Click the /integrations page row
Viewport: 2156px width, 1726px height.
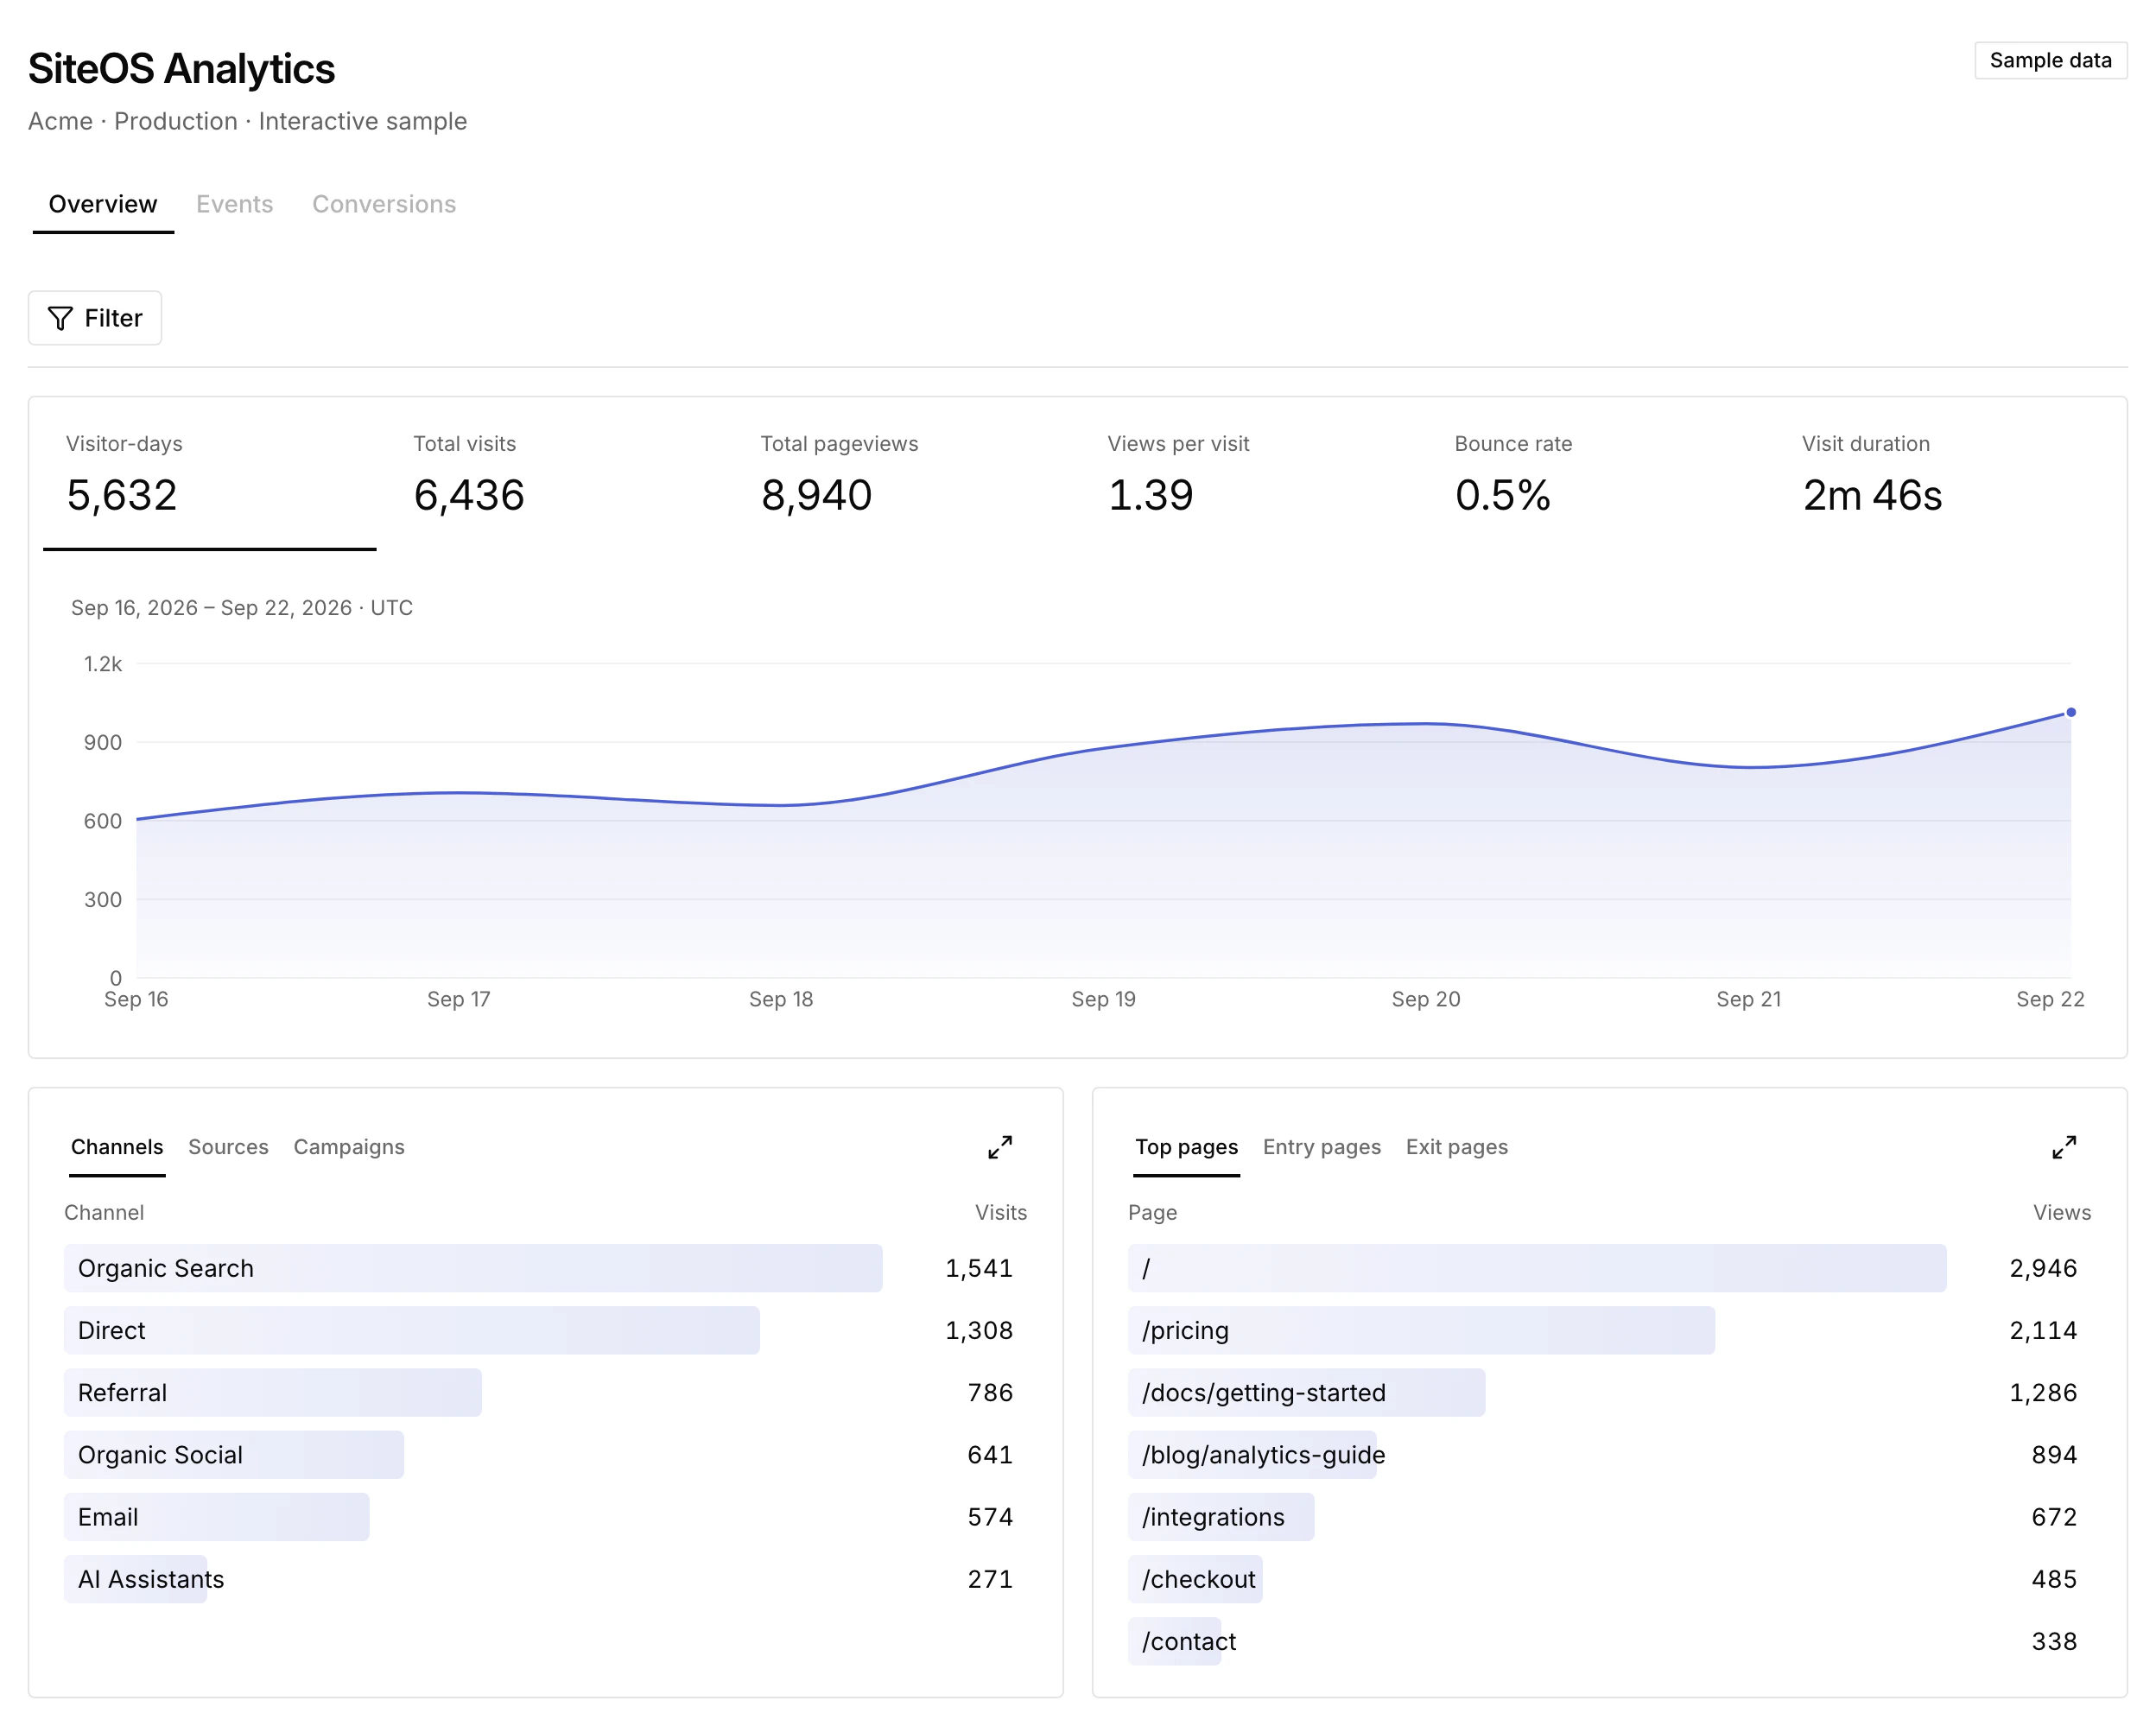(x=1609, y=1516)
